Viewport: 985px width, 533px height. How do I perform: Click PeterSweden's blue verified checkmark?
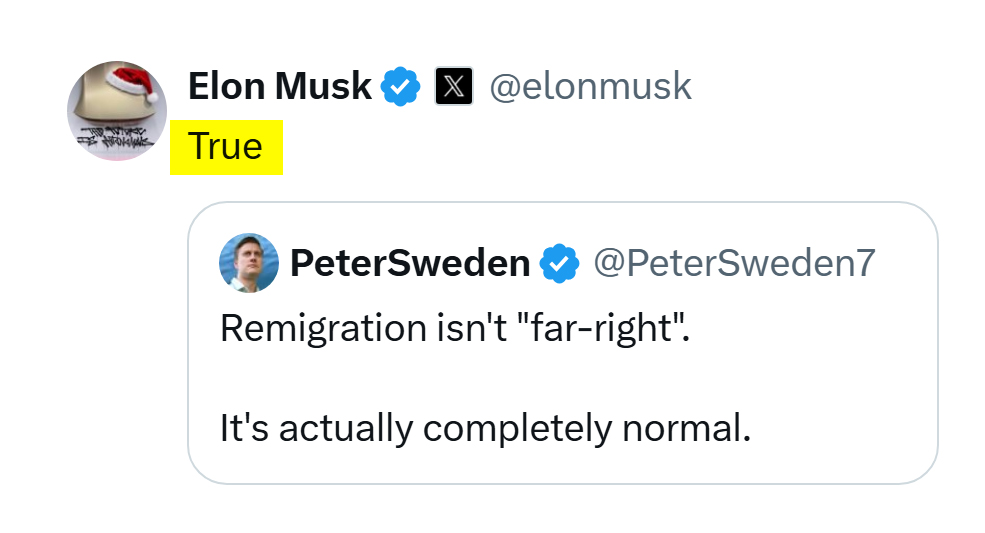point(560,263)
